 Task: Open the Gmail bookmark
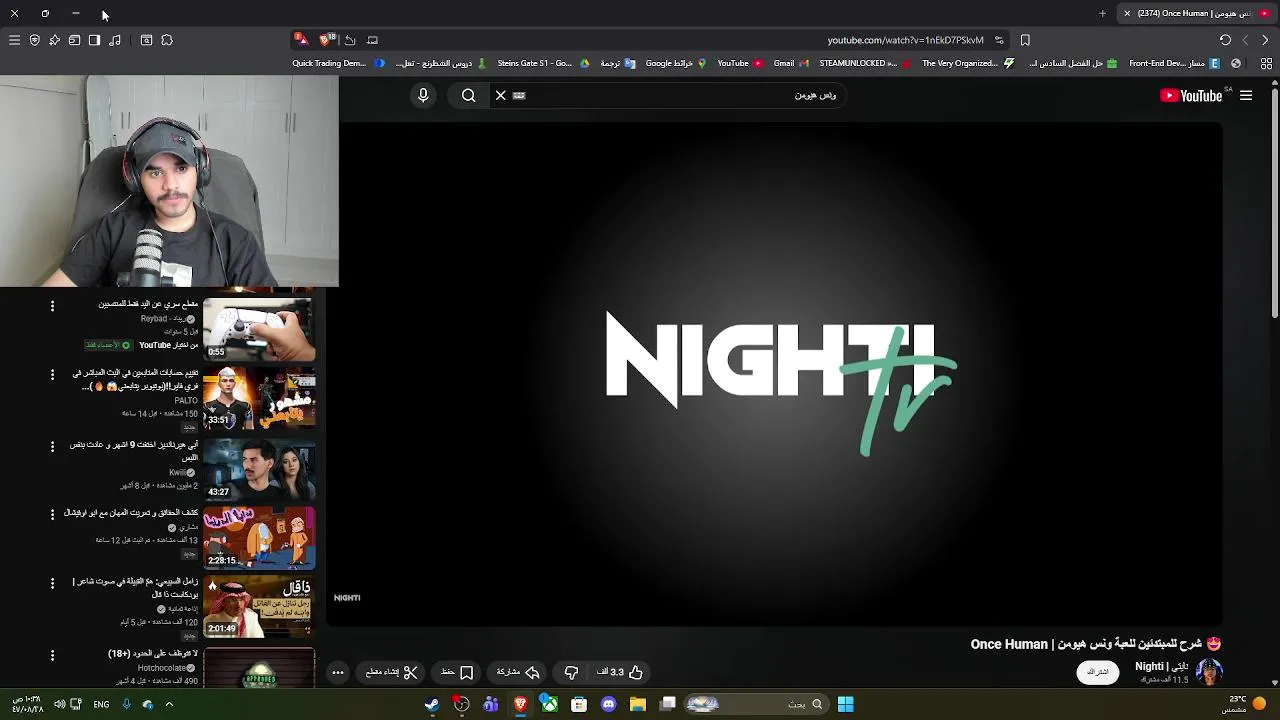click(789, 63)
